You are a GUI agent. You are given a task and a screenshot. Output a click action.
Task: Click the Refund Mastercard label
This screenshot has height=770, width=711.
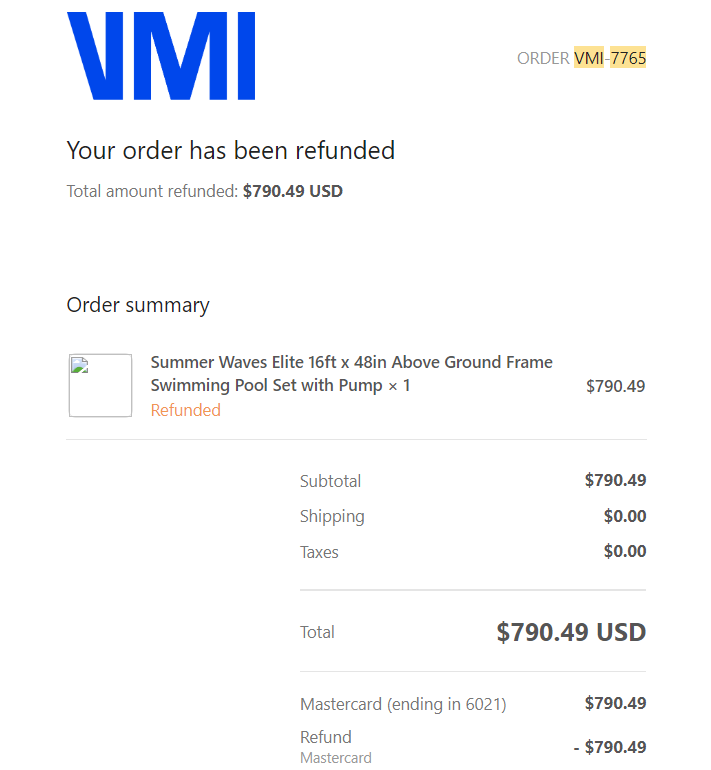(x=336, y=747)
